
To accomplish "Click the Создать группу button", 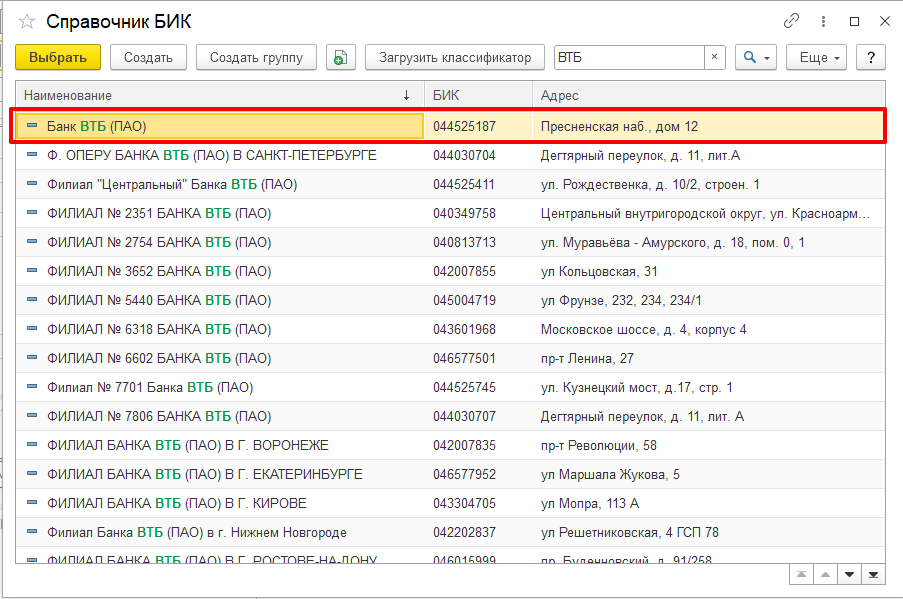I will click(256, 58).
